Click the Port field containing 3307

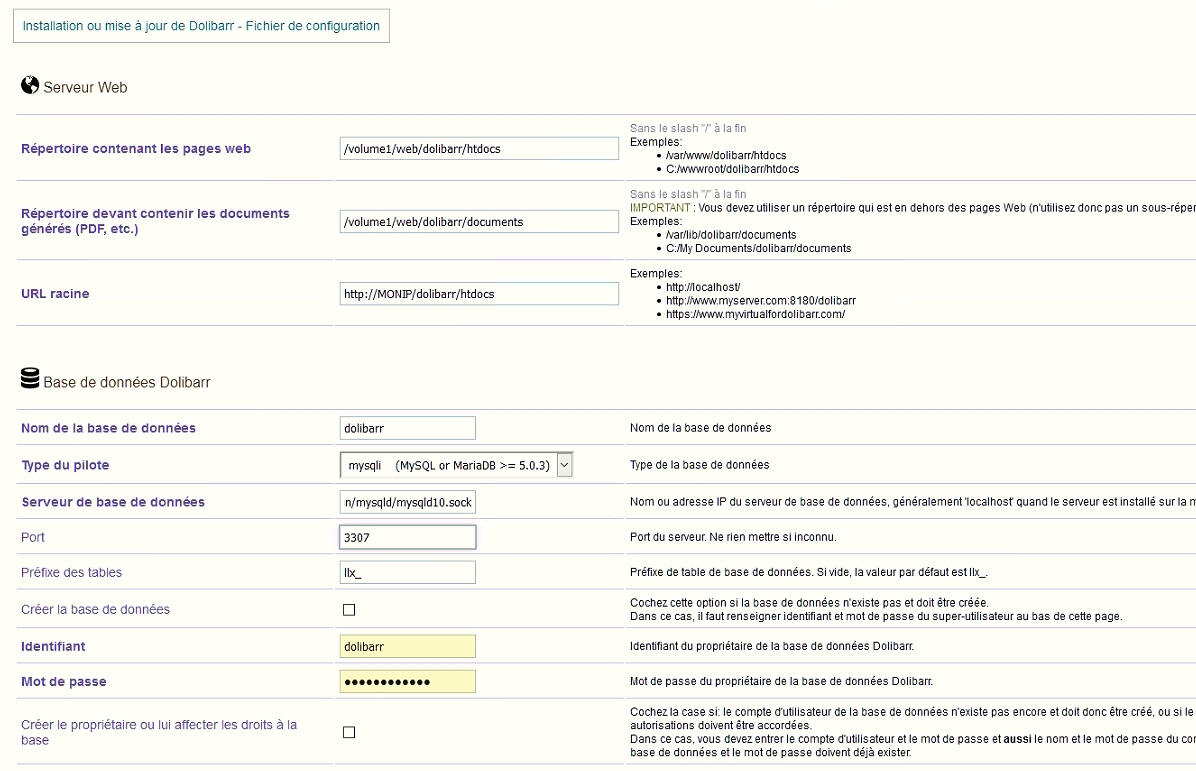407,538
